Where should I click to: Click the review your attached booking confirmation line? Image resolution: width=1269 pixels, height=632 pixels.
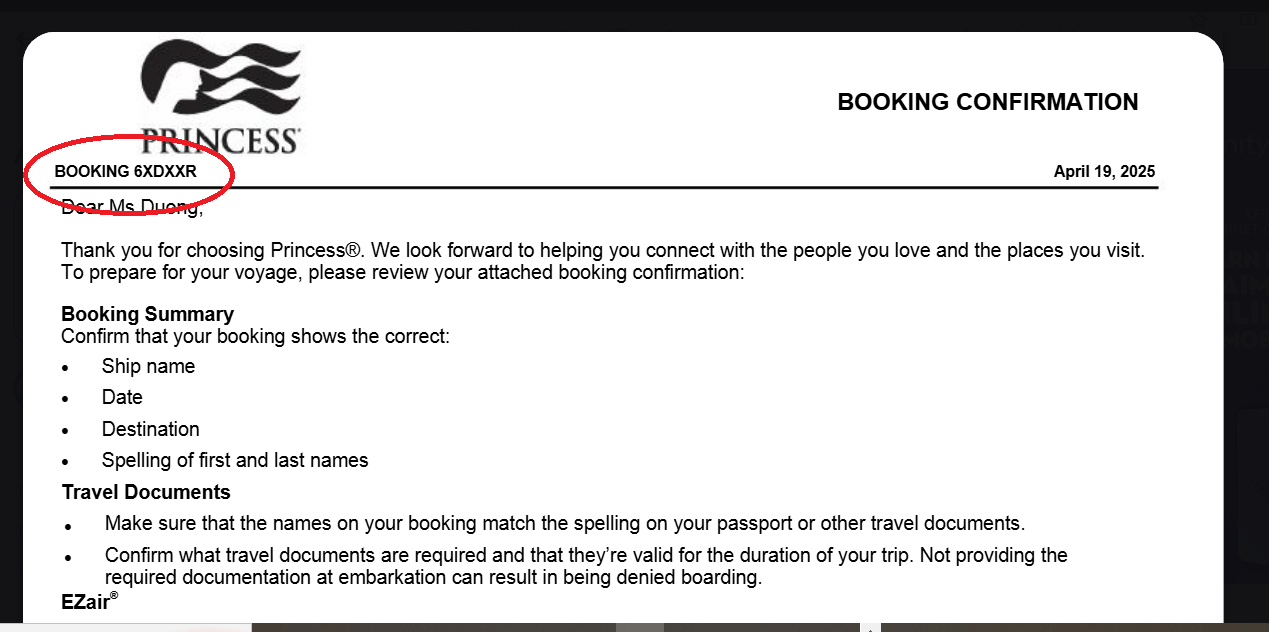click(402, 273)
